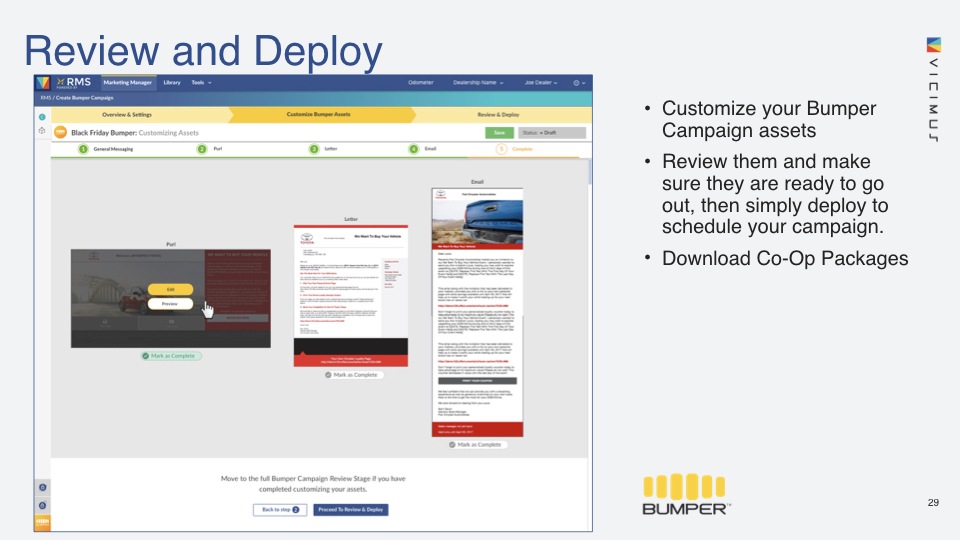Open the Letter asset thumbnail
The height and width of the screenshot is (540, 960).
click(x=351, y=296)
